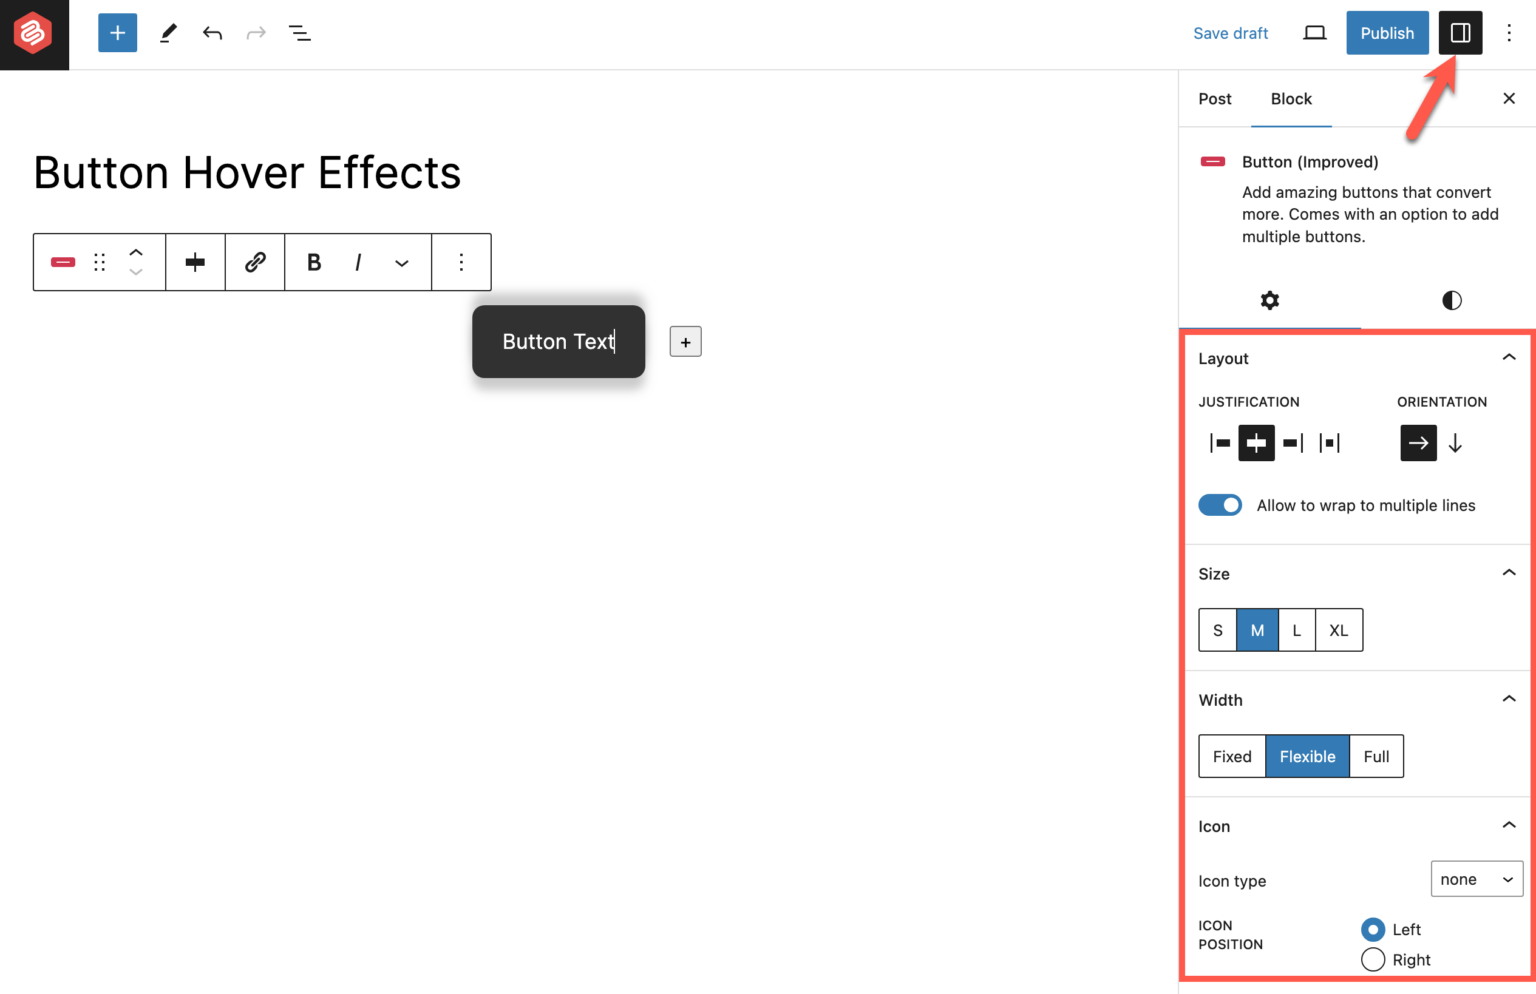
Task: Switch to the Post tab
Action: click(1215, 99)
